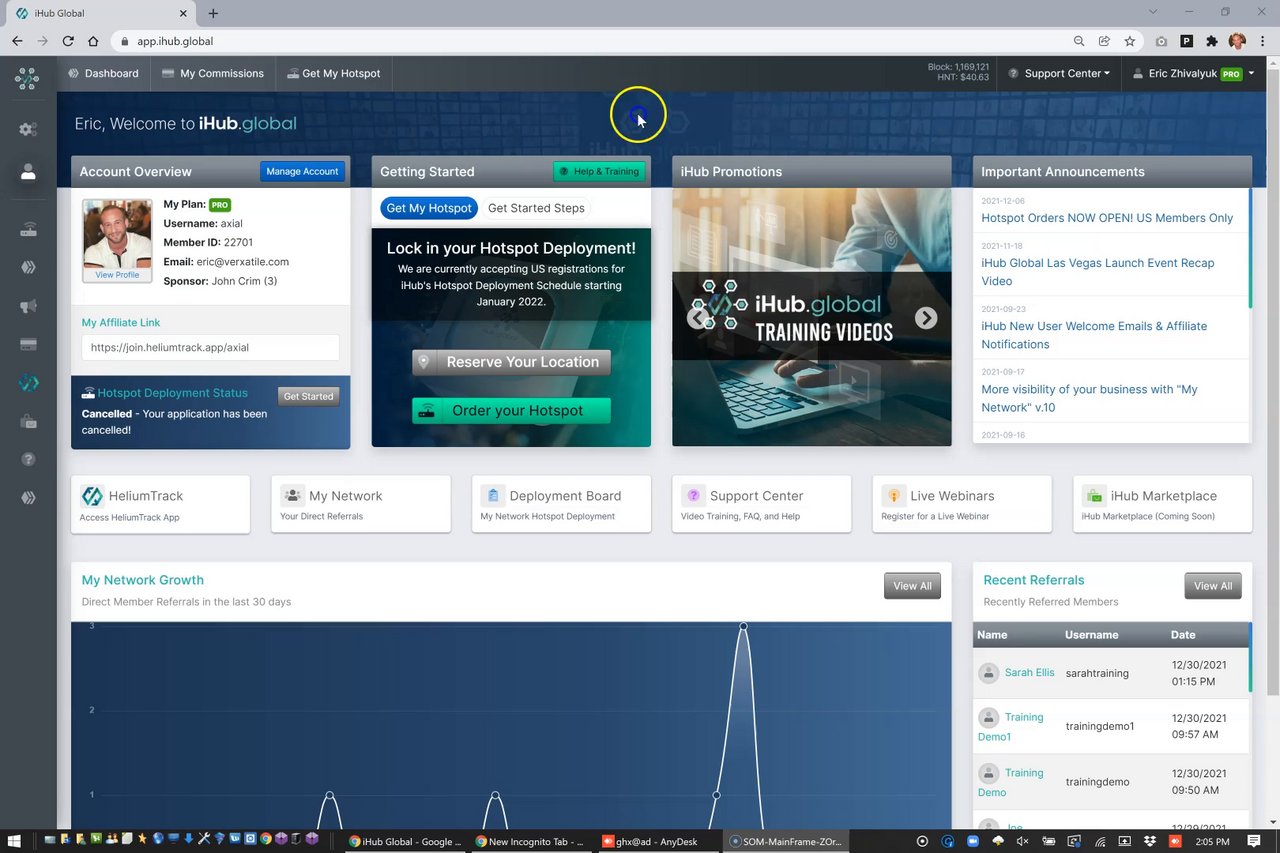1280x853 pixels.
Task: Open the credit card icon in sidebar
Action: click(28, 344)
